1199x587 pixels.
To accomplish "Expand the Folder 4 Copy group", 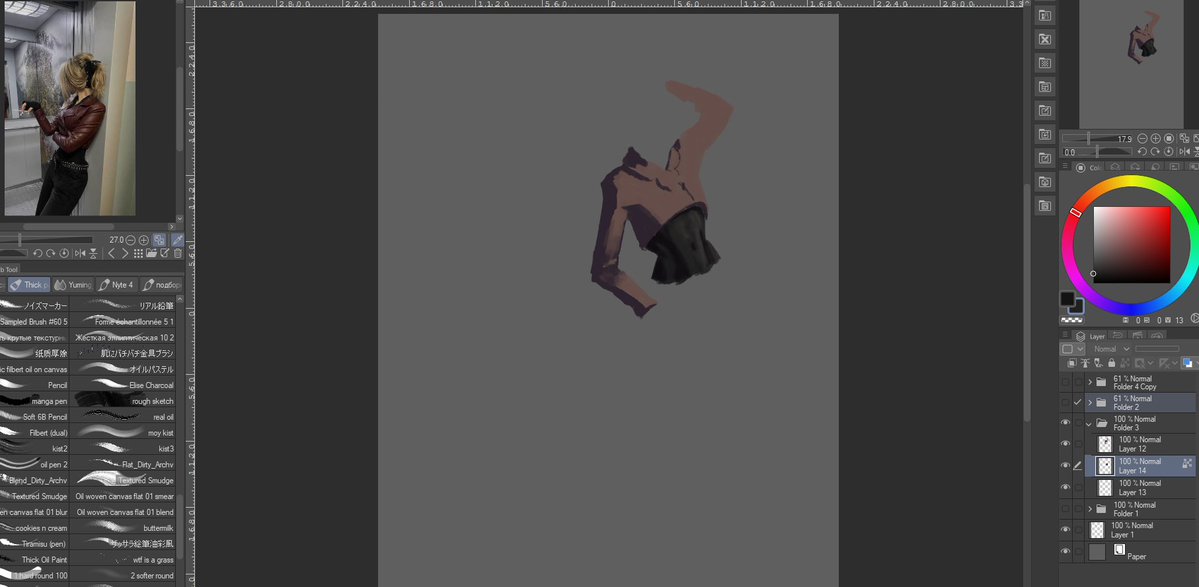I will tap(1090, 381).
